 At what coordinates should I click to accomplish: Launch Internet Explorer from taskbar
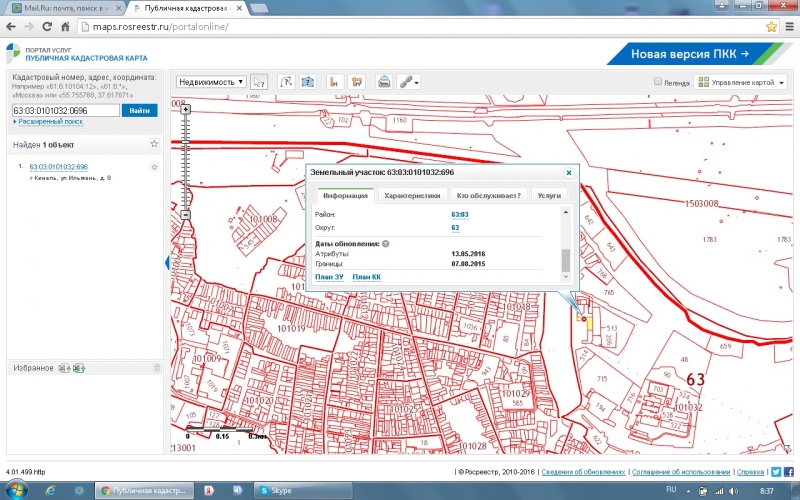50,491
